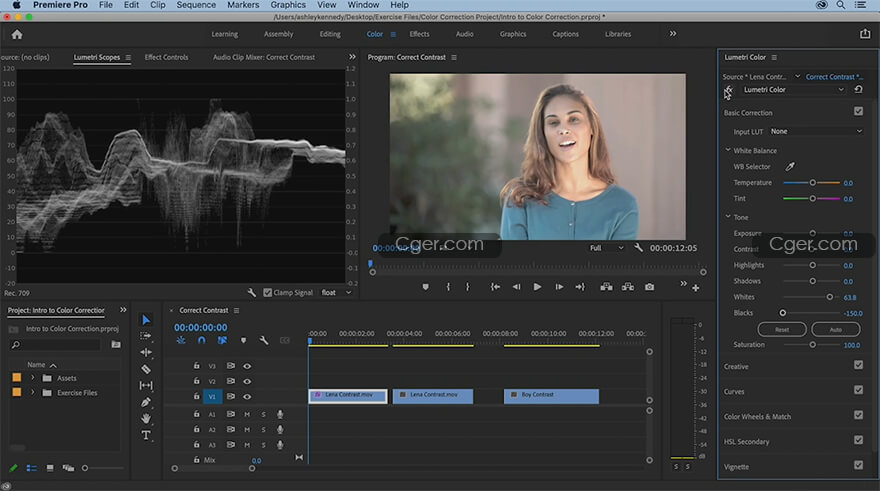Select the Type tool
This screenshot has height=491, width=880.
coord(146,435)
